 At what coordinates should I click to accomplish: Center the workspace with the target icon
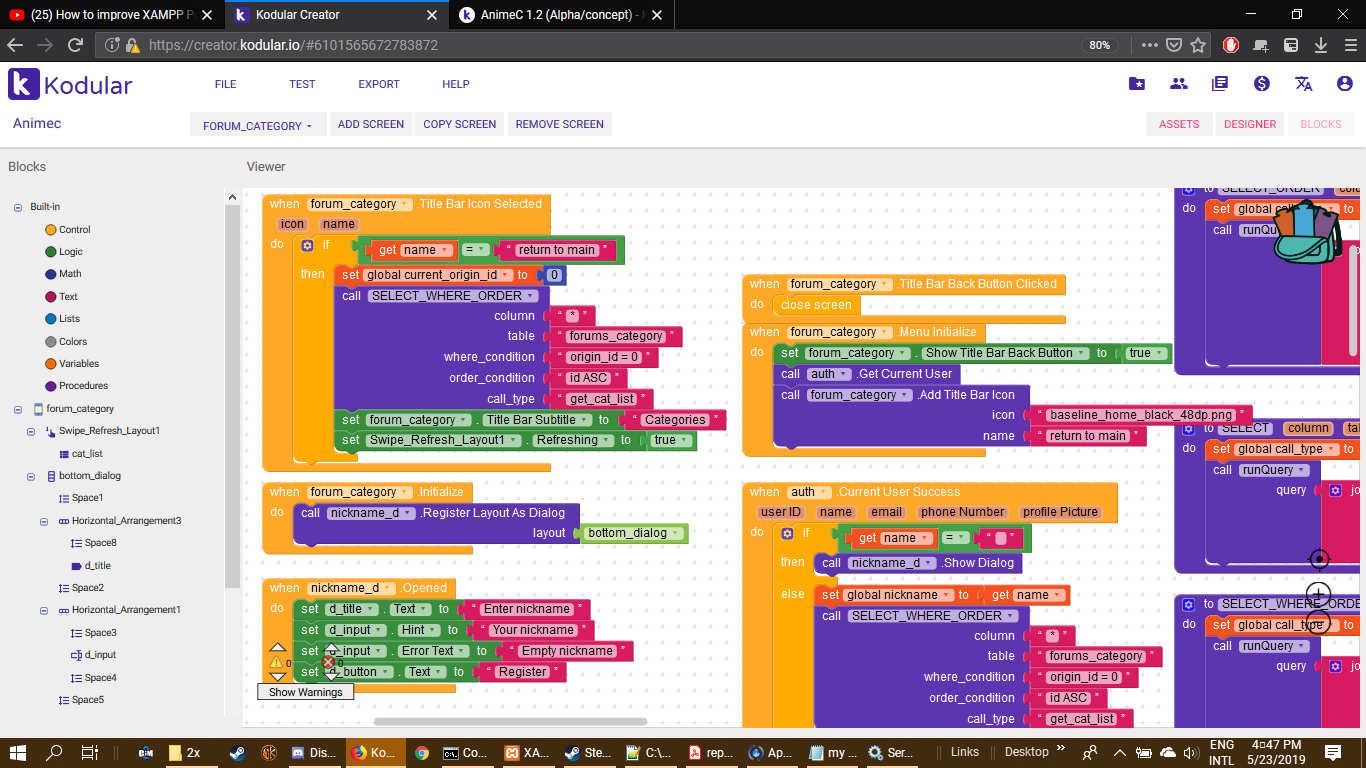pos(1319,559)
